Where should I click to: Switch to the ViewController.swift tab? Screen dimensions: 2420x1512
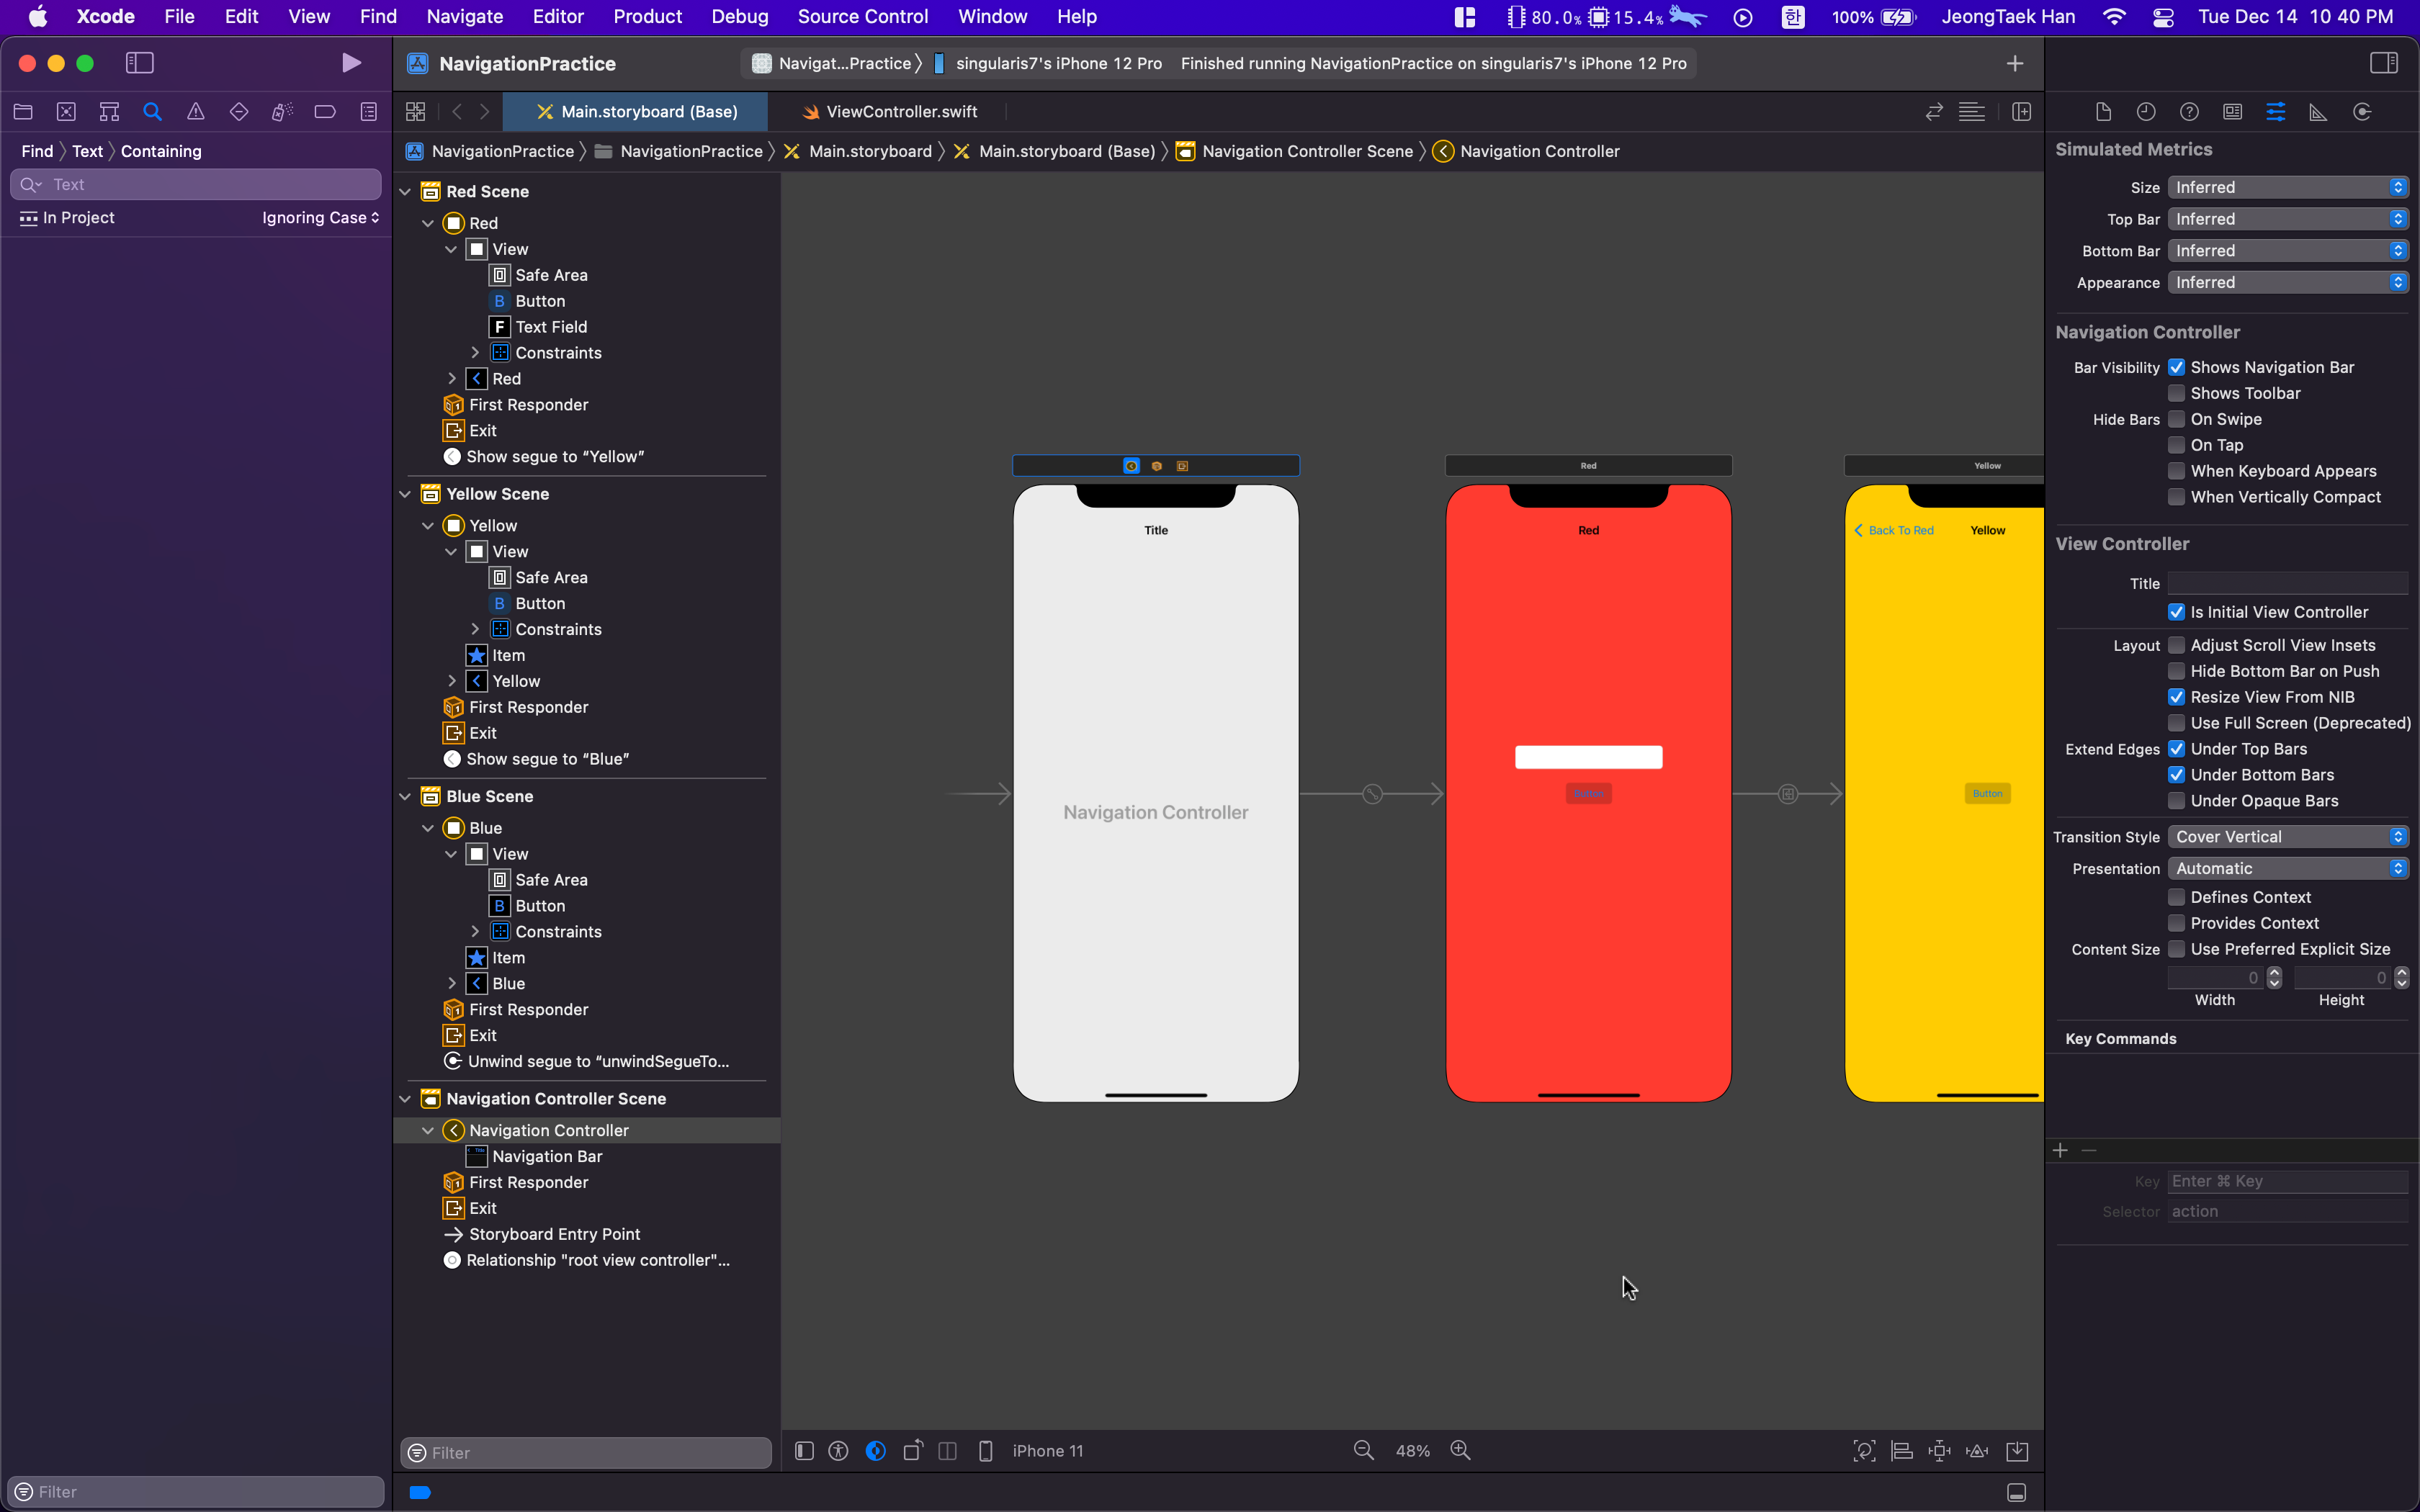[x=900, y=112]
